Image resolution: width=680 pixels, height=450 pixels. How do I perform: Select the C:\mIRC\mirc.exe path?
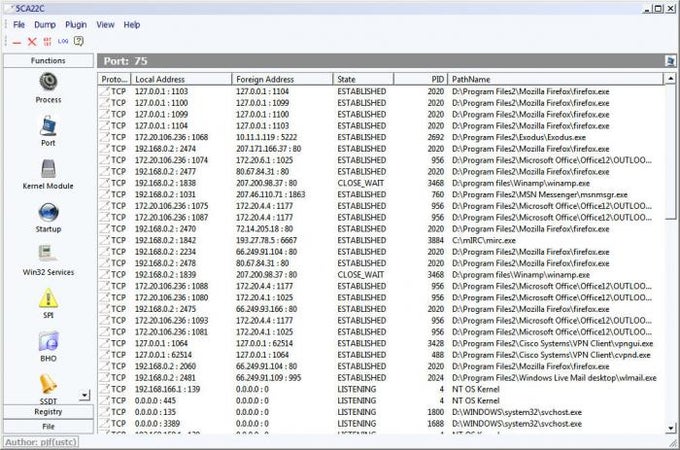(484, 240)
